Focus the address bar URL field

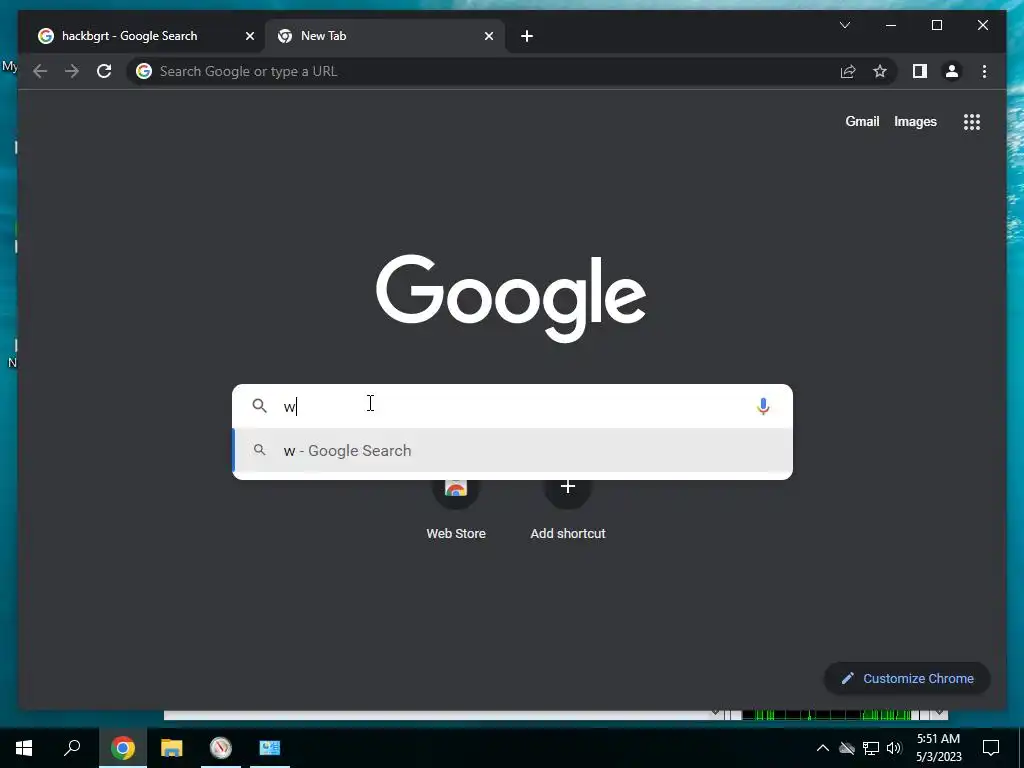click(483, 71)
